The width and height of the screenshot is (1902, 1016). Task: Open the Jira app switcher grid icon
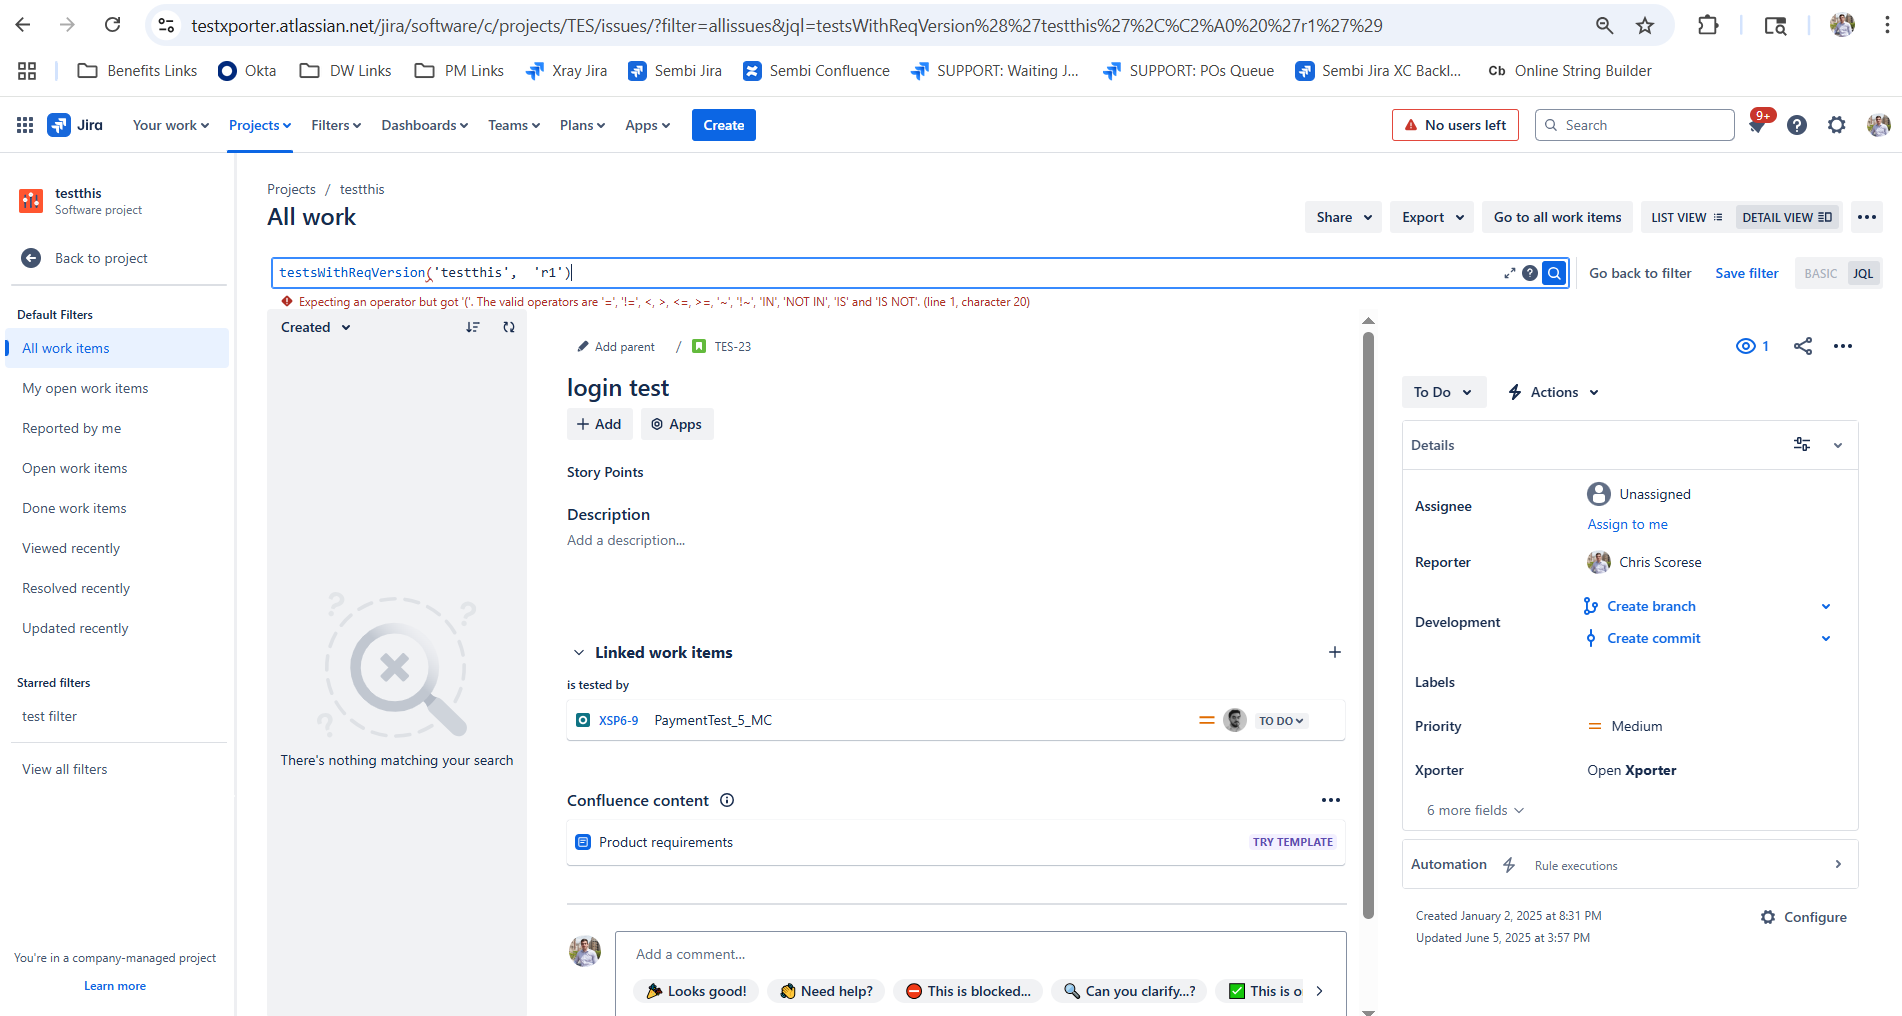[25, 125]
